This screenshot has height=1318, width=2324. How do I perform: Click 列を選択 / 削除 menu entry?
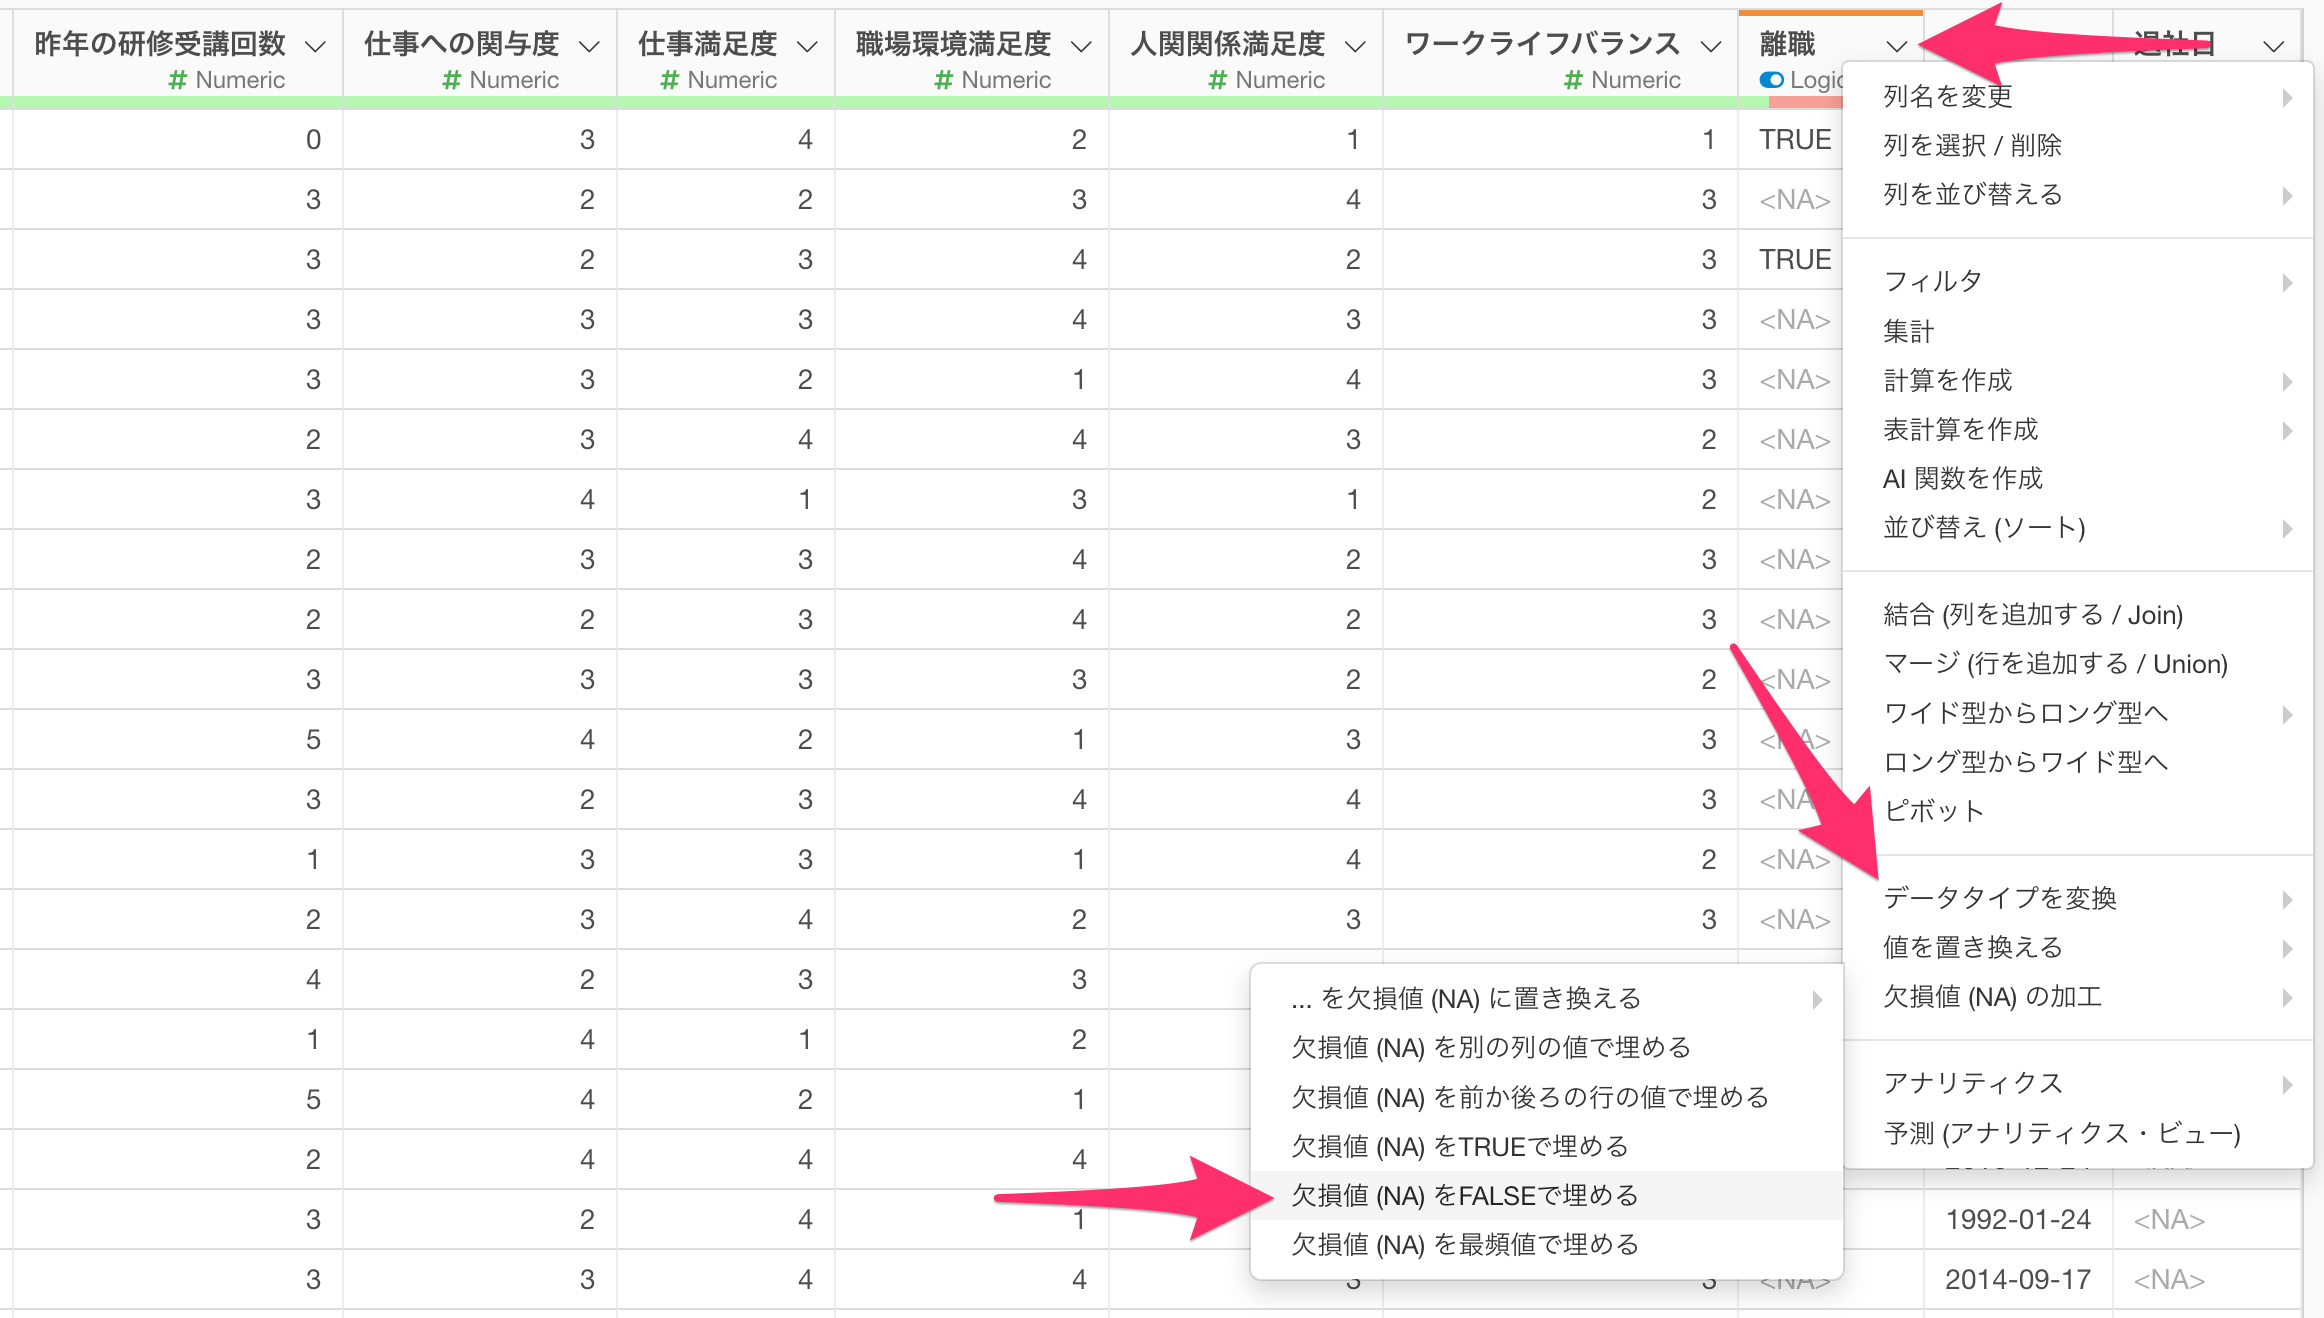coord(1971,145)
